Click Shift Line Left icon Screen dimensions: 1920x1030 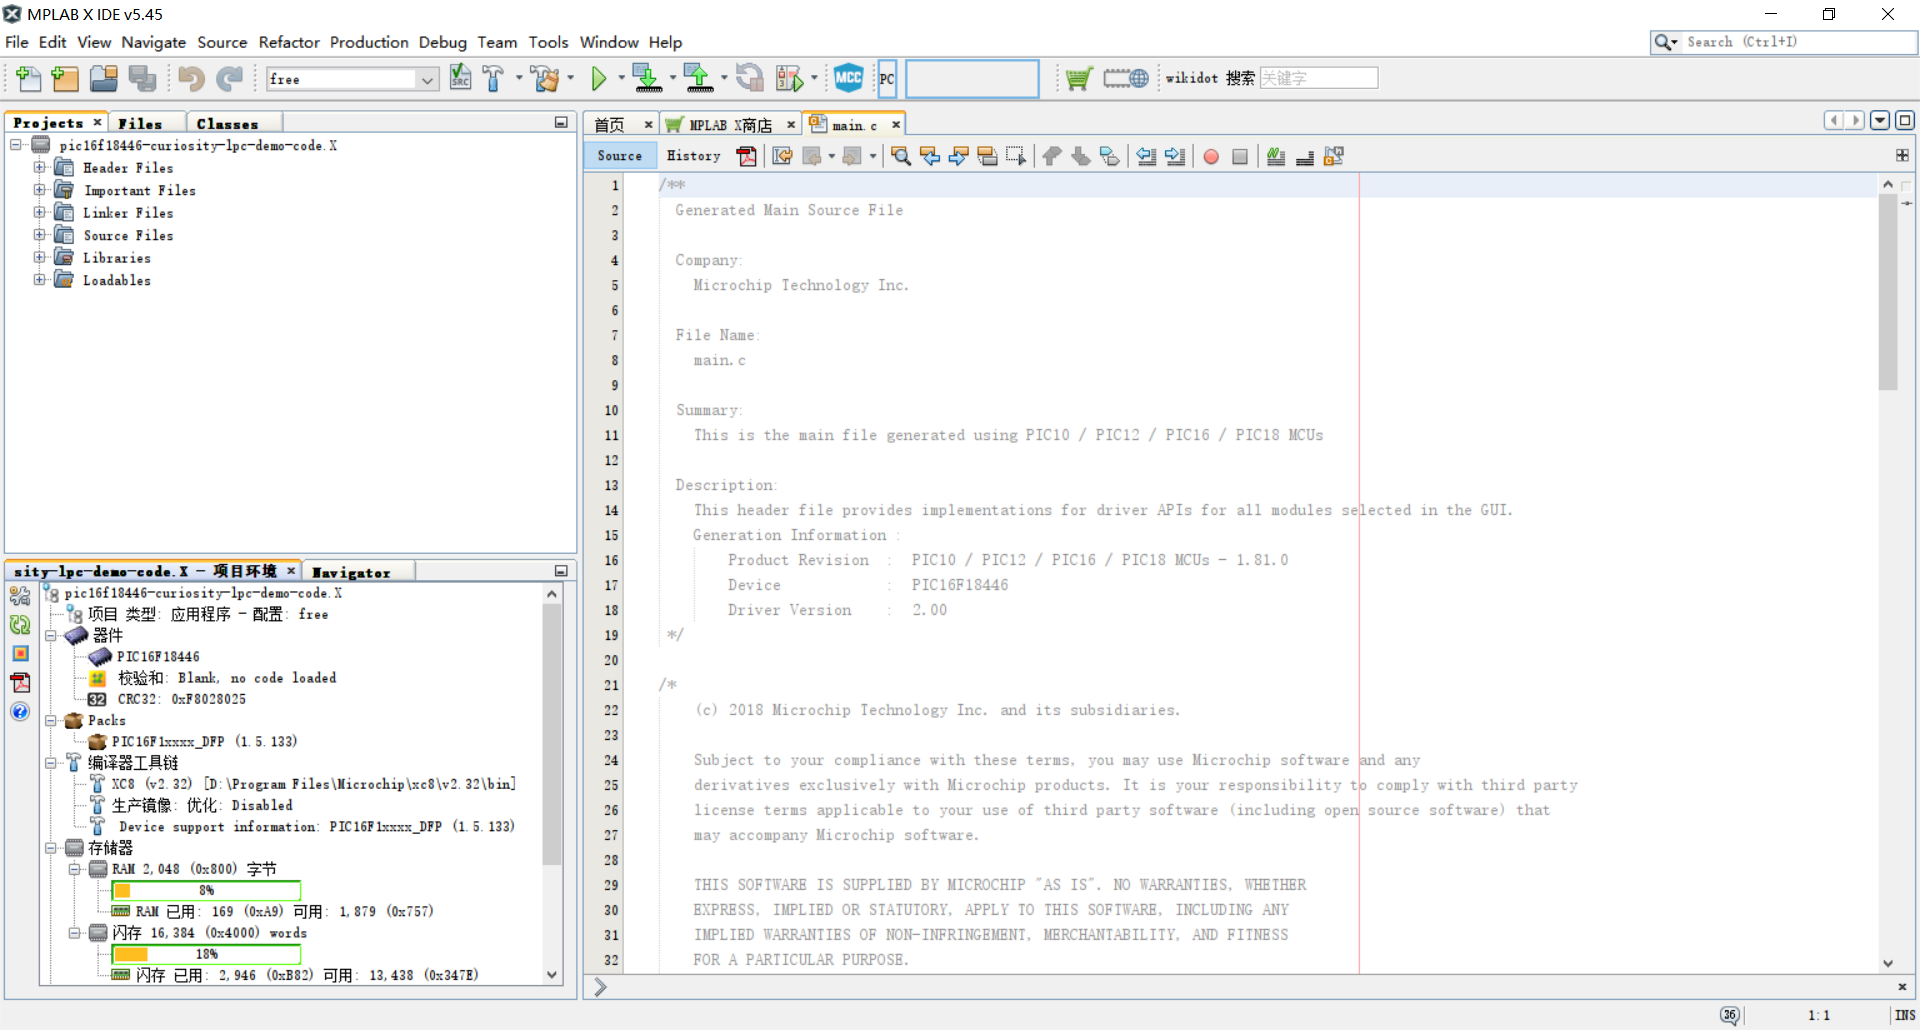tap(1146, 156)
